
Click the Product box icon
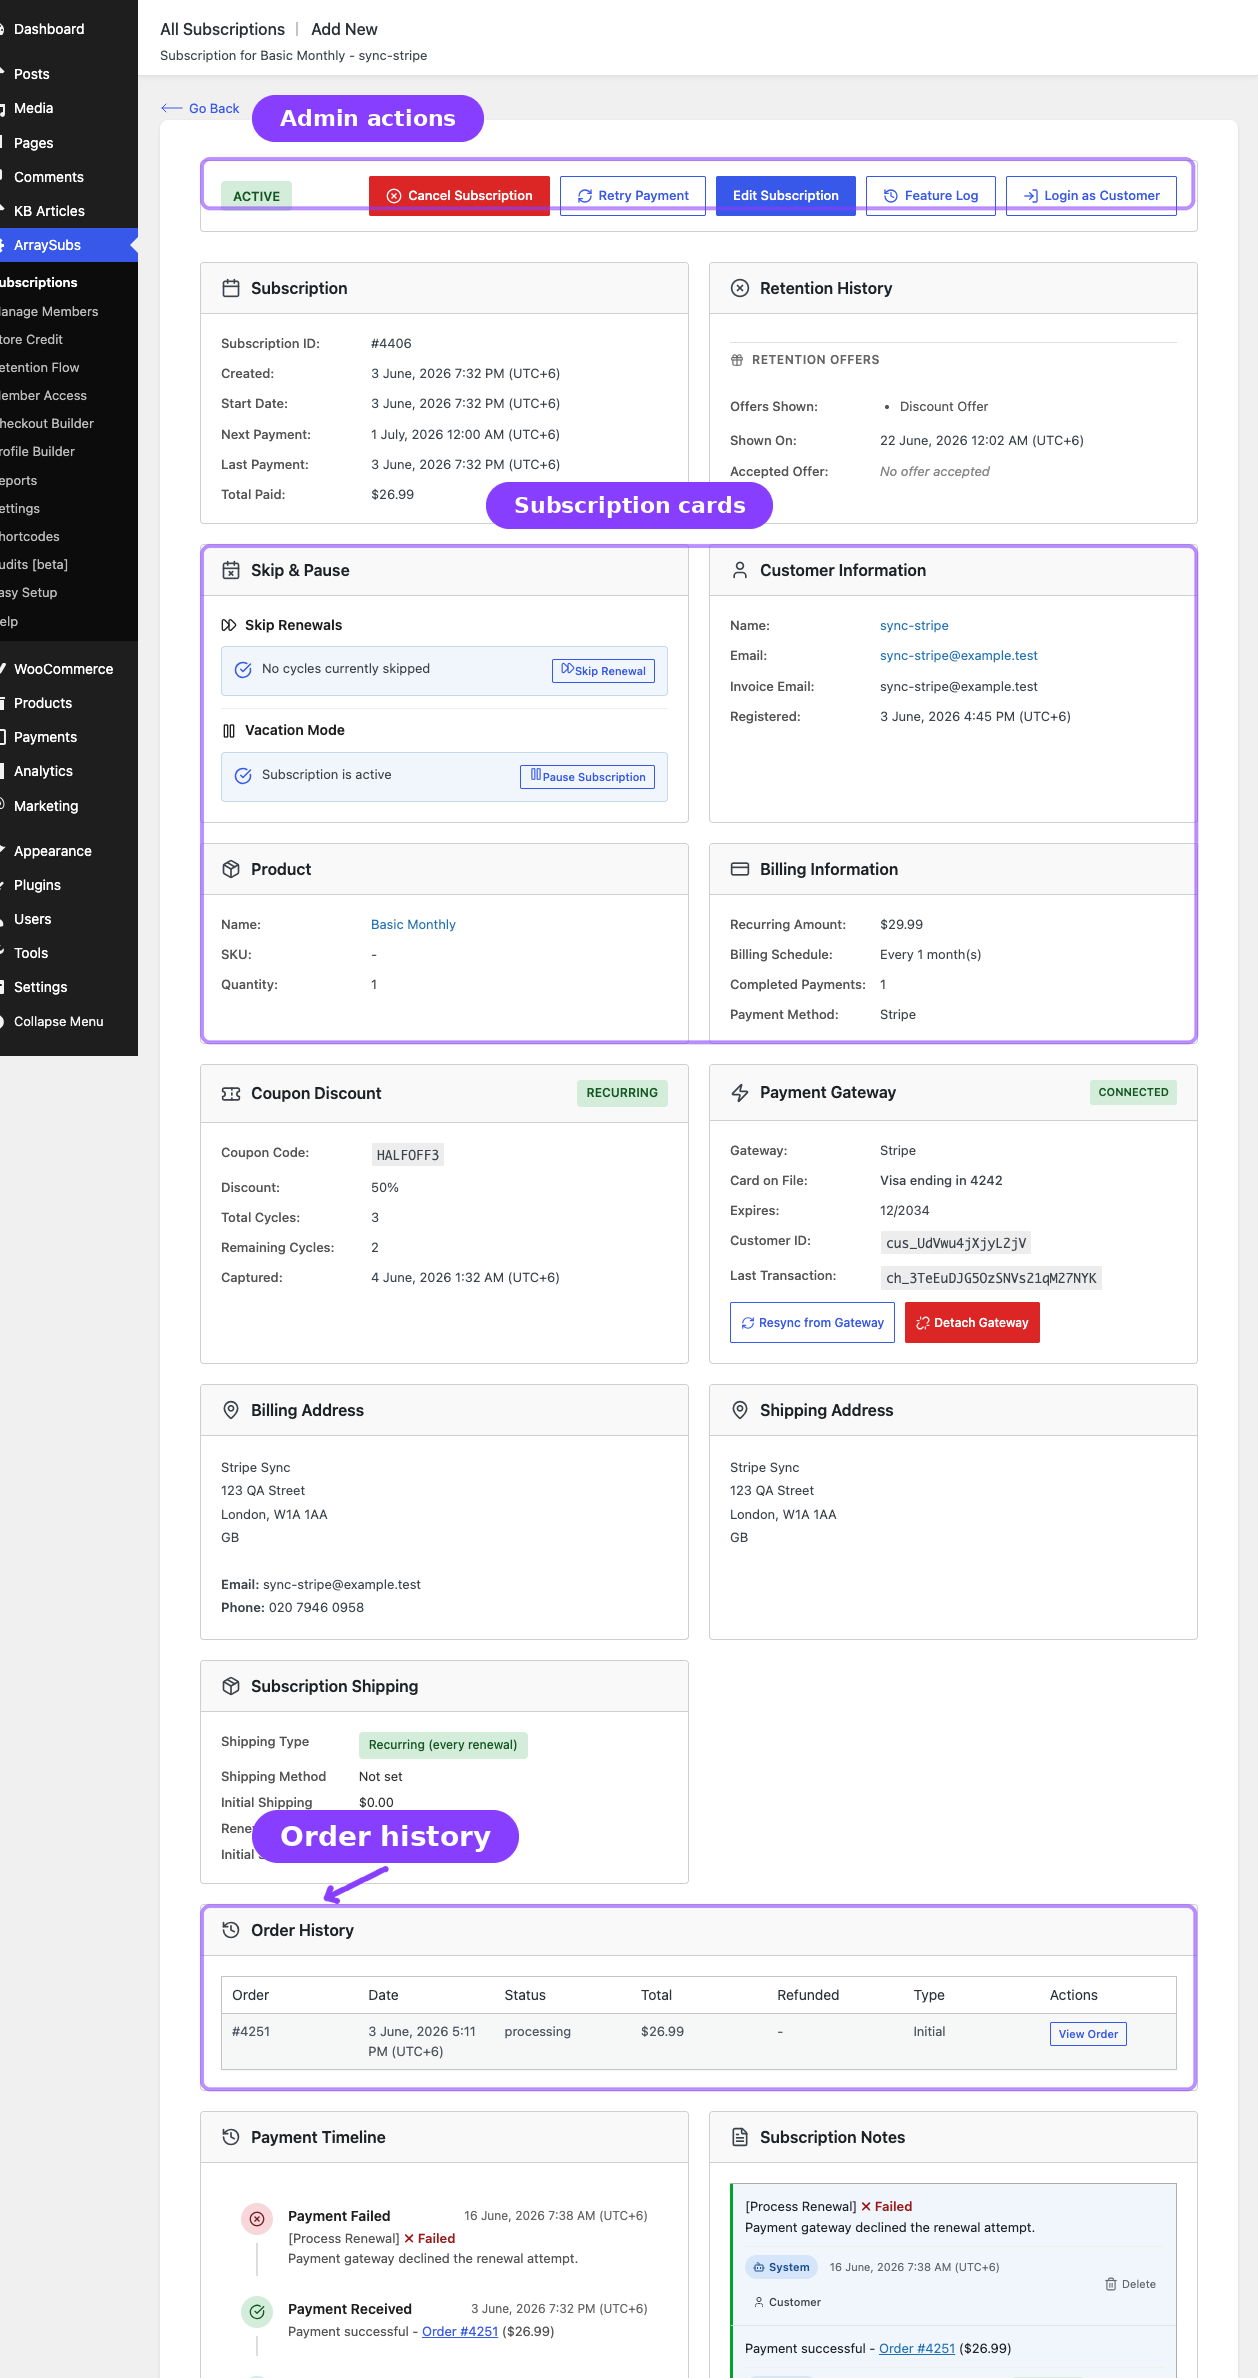[x=231, y=869]
